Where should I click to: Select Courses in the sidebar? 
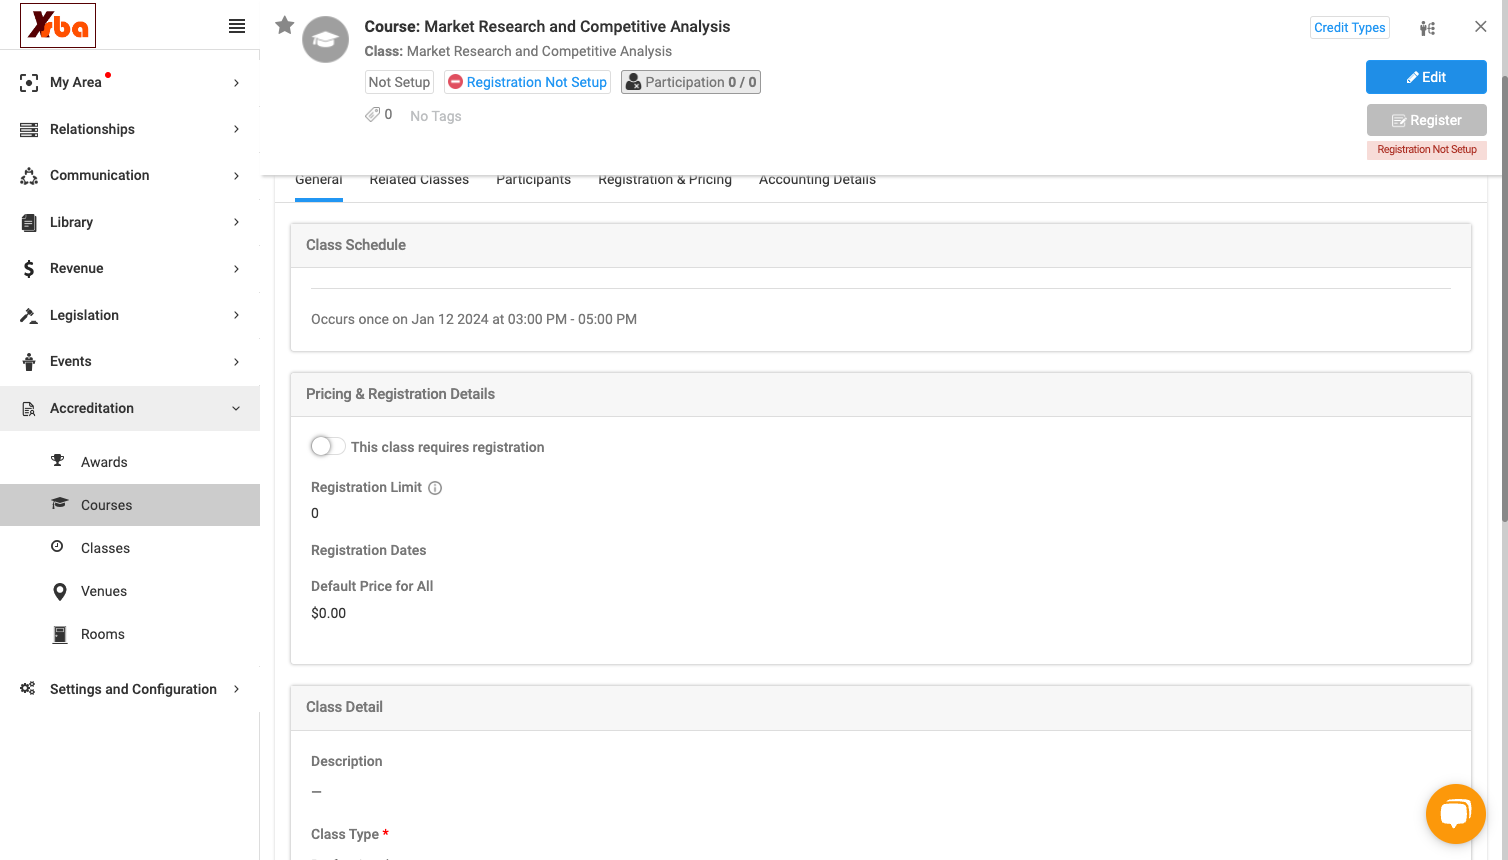[x=130, y=505]
